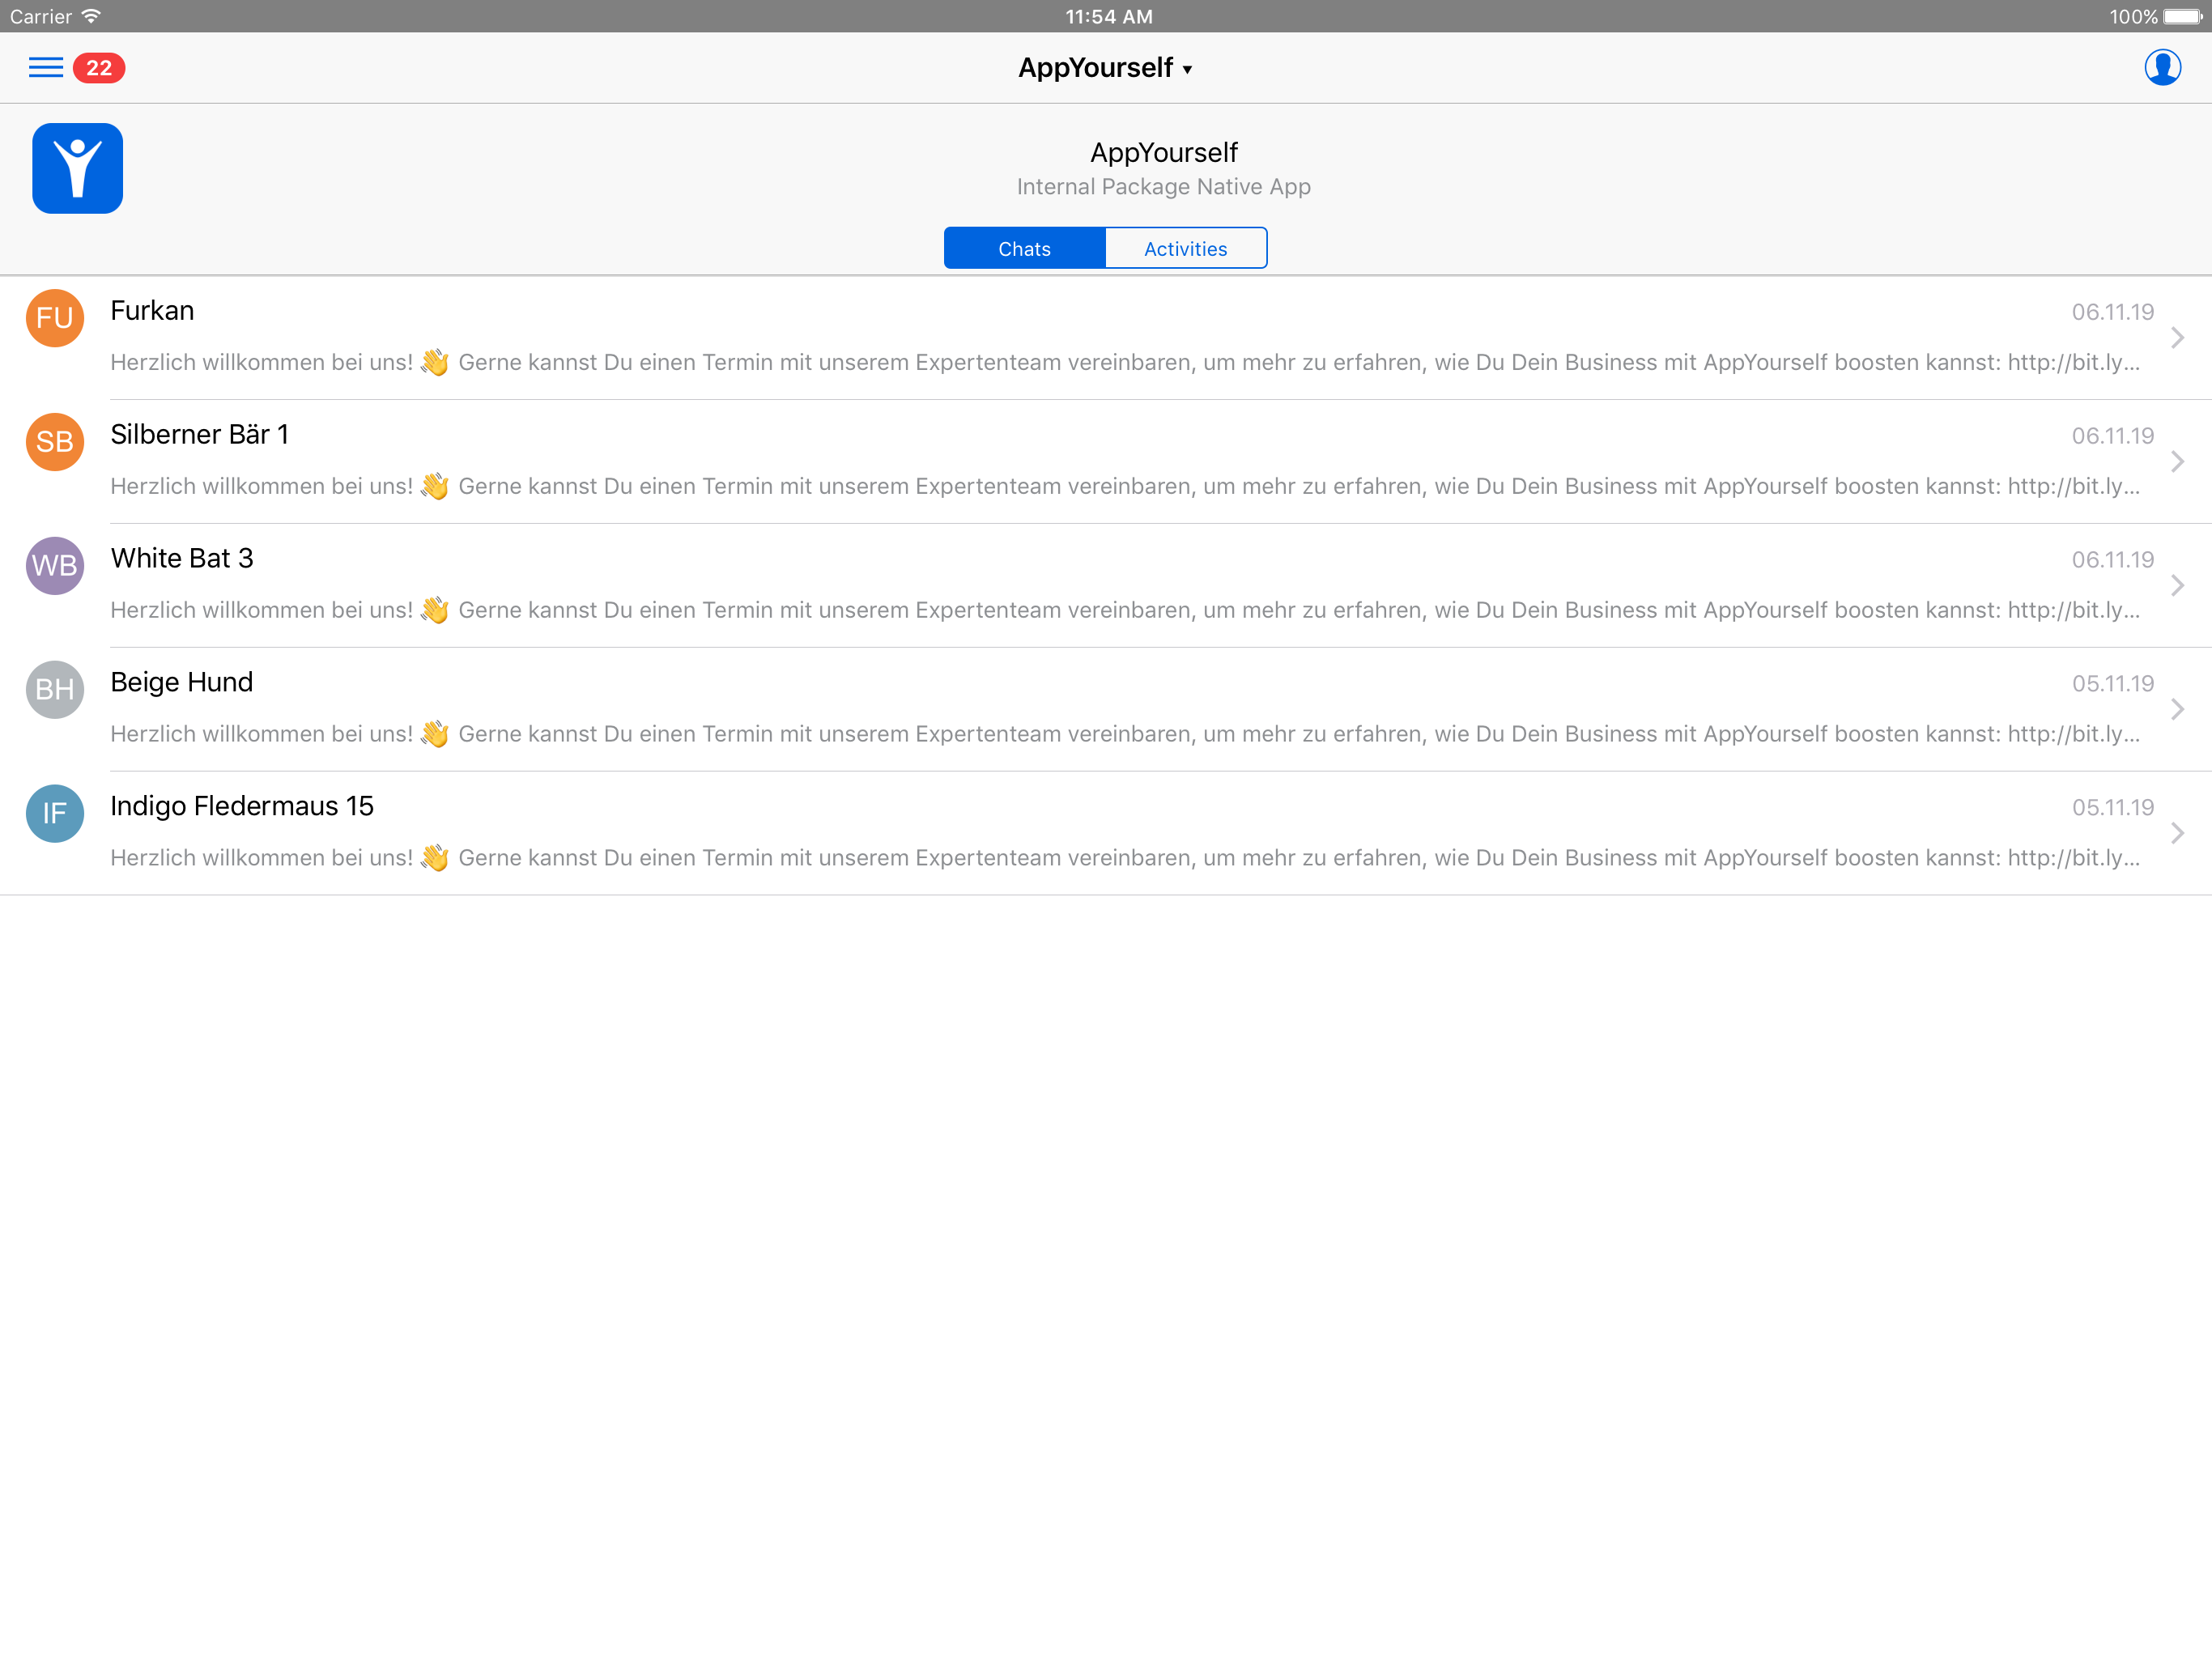Open the hamburger menu icon

[x=46, y=68]
